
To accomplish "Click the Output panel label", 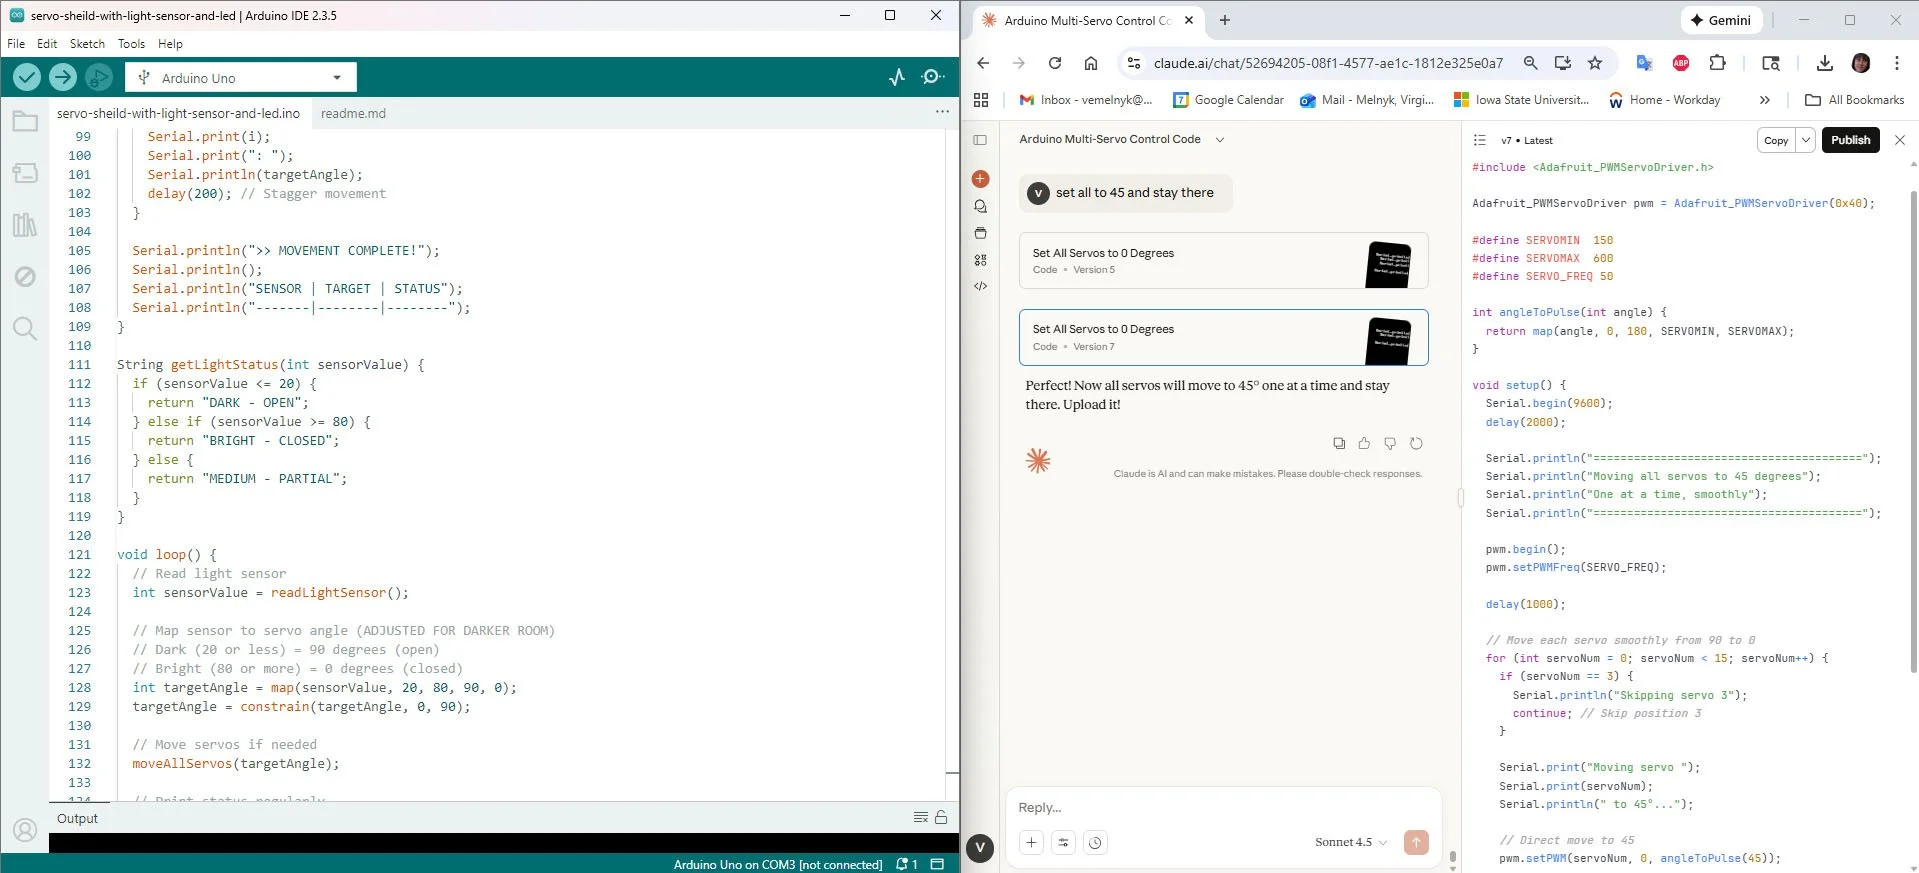I will [77, 818].
